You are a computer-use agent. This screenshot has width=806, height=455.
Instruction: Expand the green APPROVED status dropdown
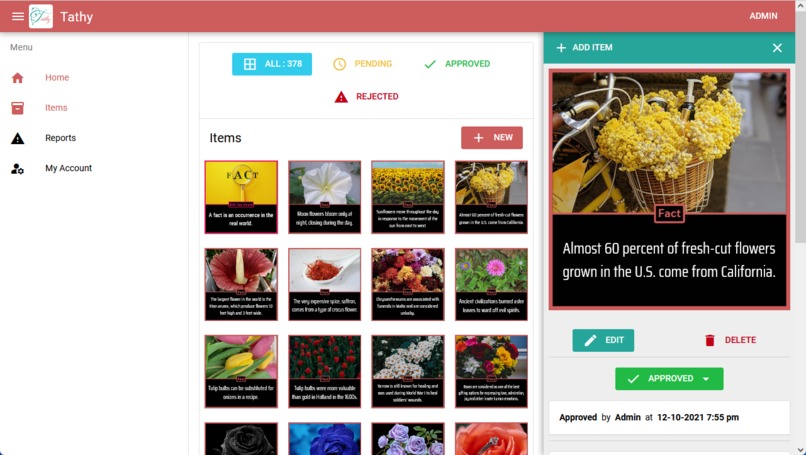click(x=669, y=379)
